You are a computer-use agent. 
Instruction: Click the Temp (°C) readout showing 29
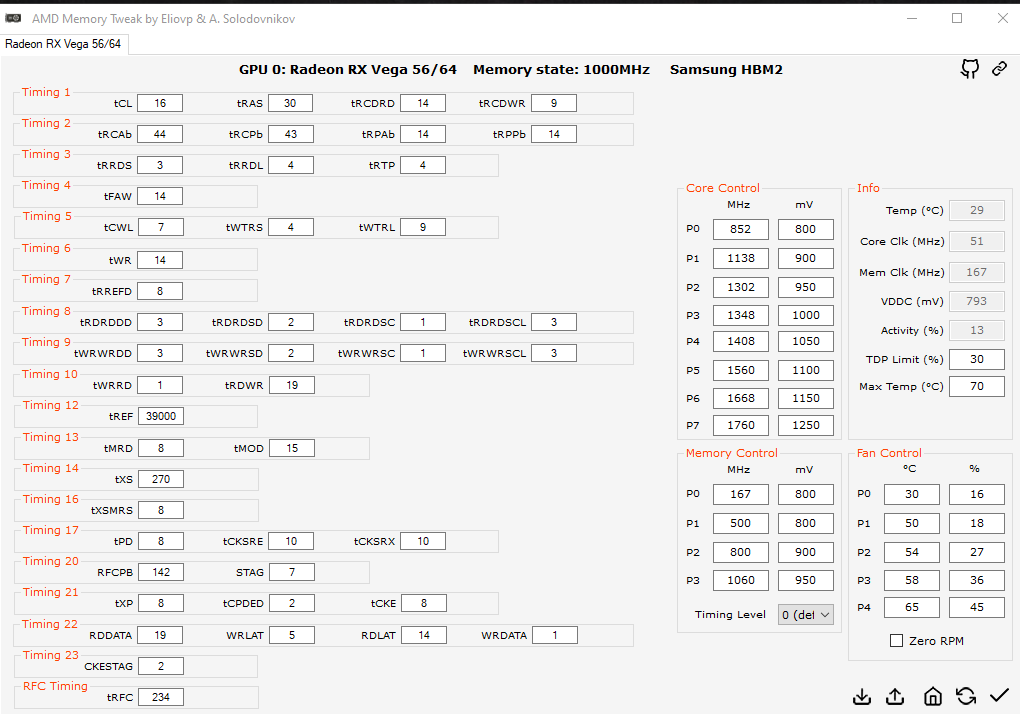click(976, 210)
